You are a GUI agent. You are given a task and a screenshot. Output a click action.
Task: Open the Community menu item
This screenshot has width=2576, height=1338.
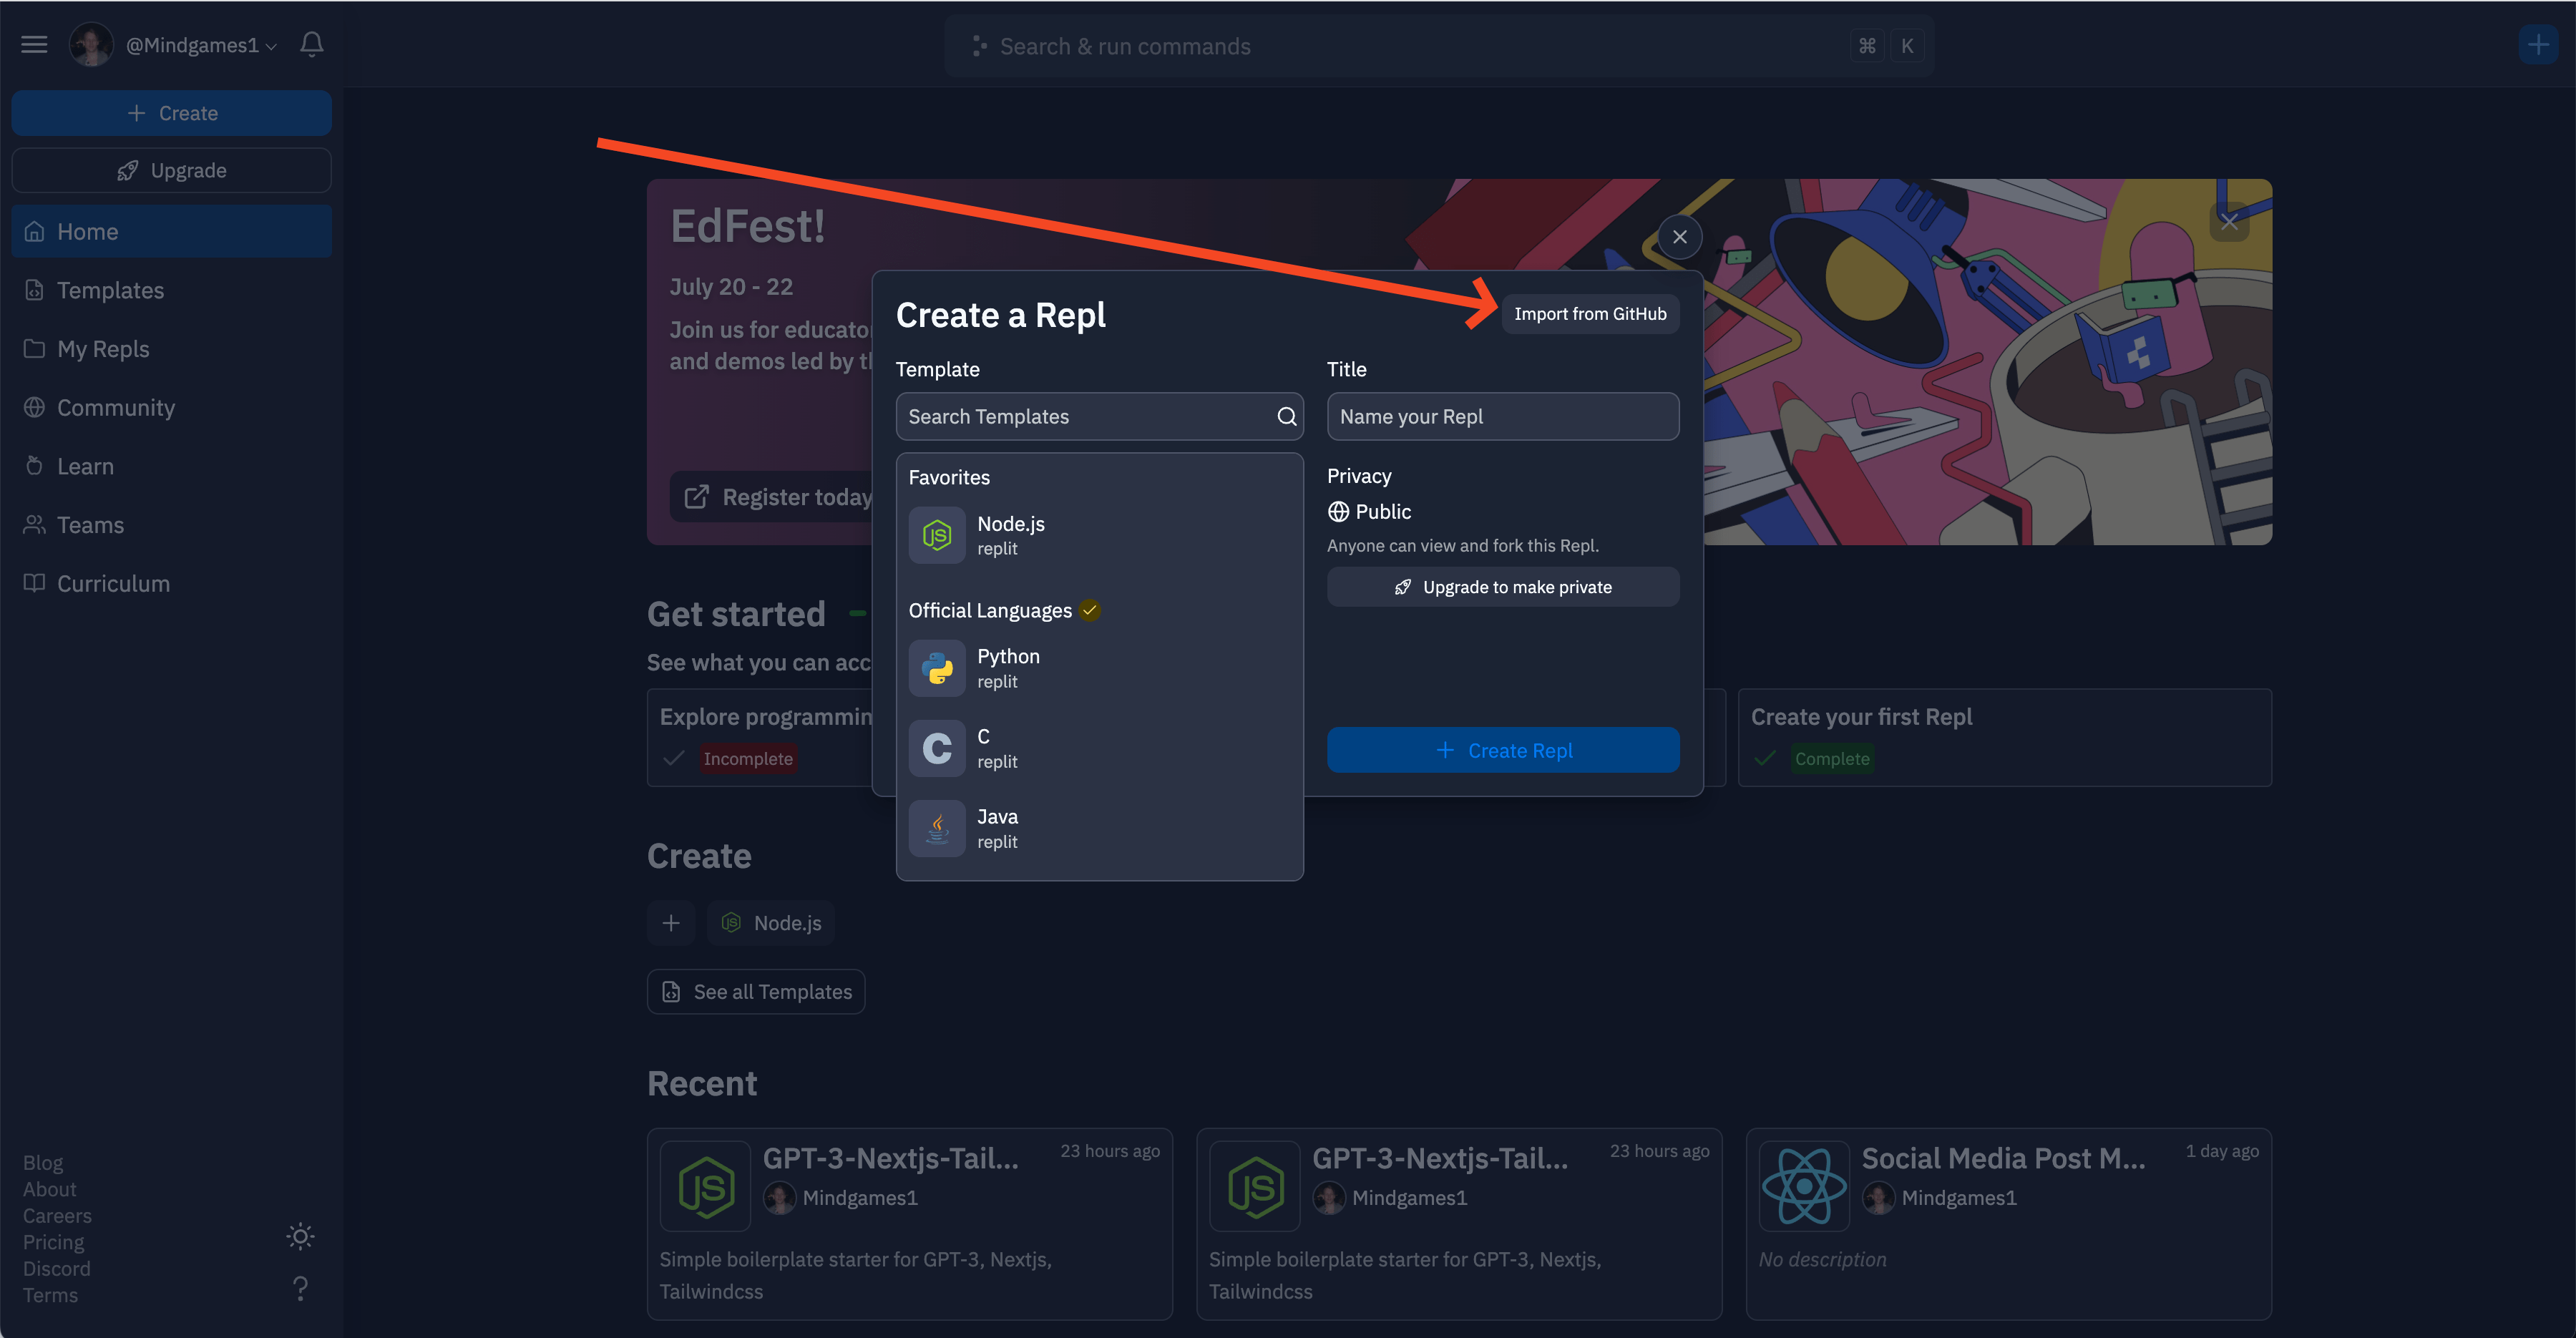pyautogui.click(x=116, y=406)
